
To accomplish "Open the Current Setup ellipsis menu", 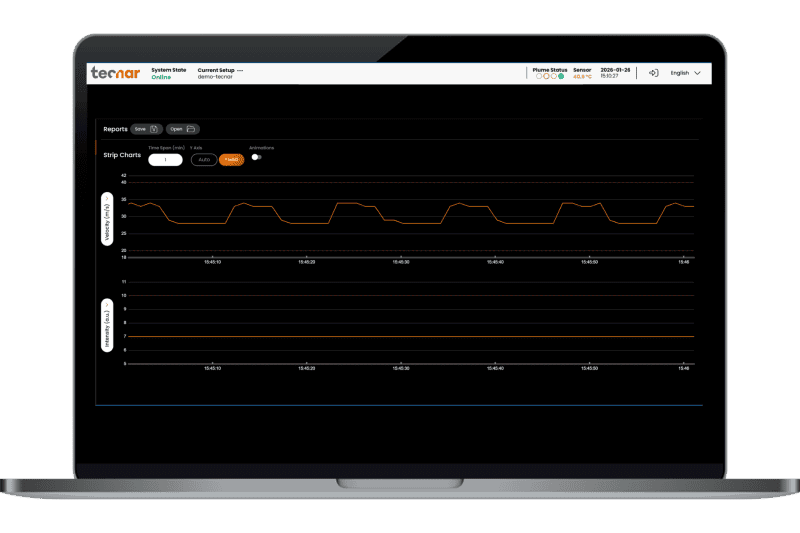I will click(240, 70).
